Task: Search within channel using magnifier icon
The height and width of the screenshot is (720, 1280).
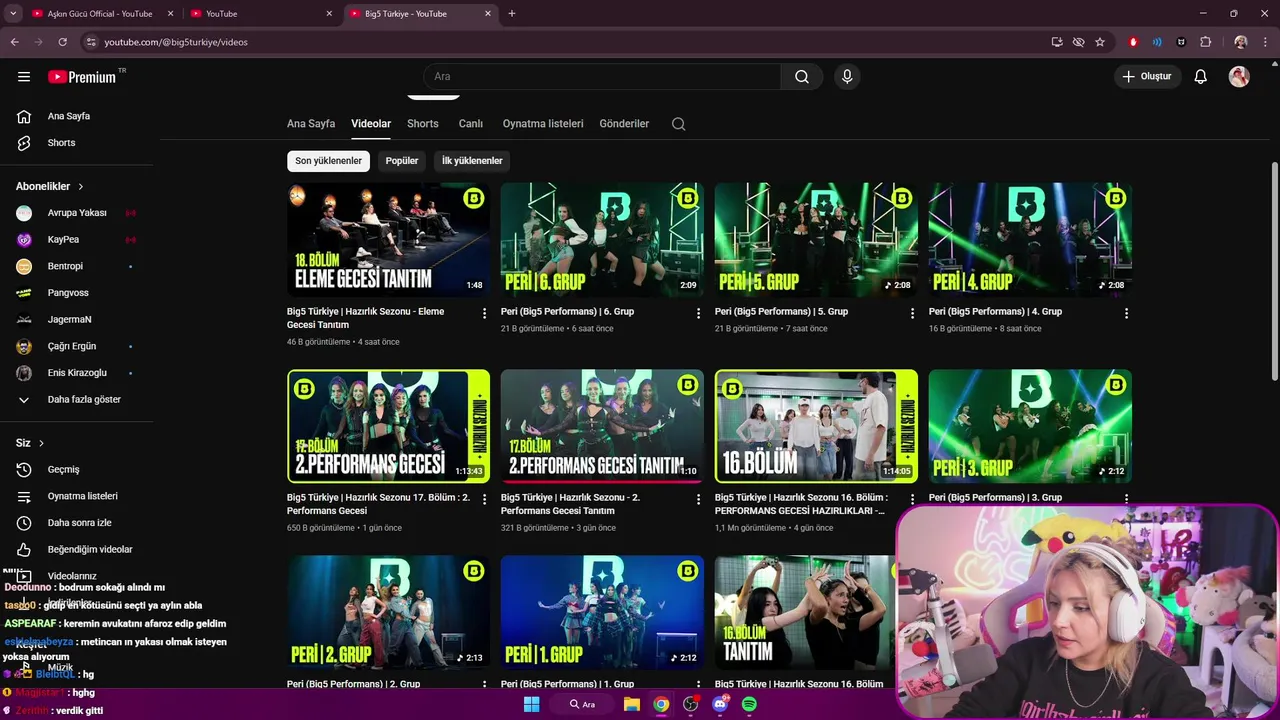Action: (x=678, y=124)
